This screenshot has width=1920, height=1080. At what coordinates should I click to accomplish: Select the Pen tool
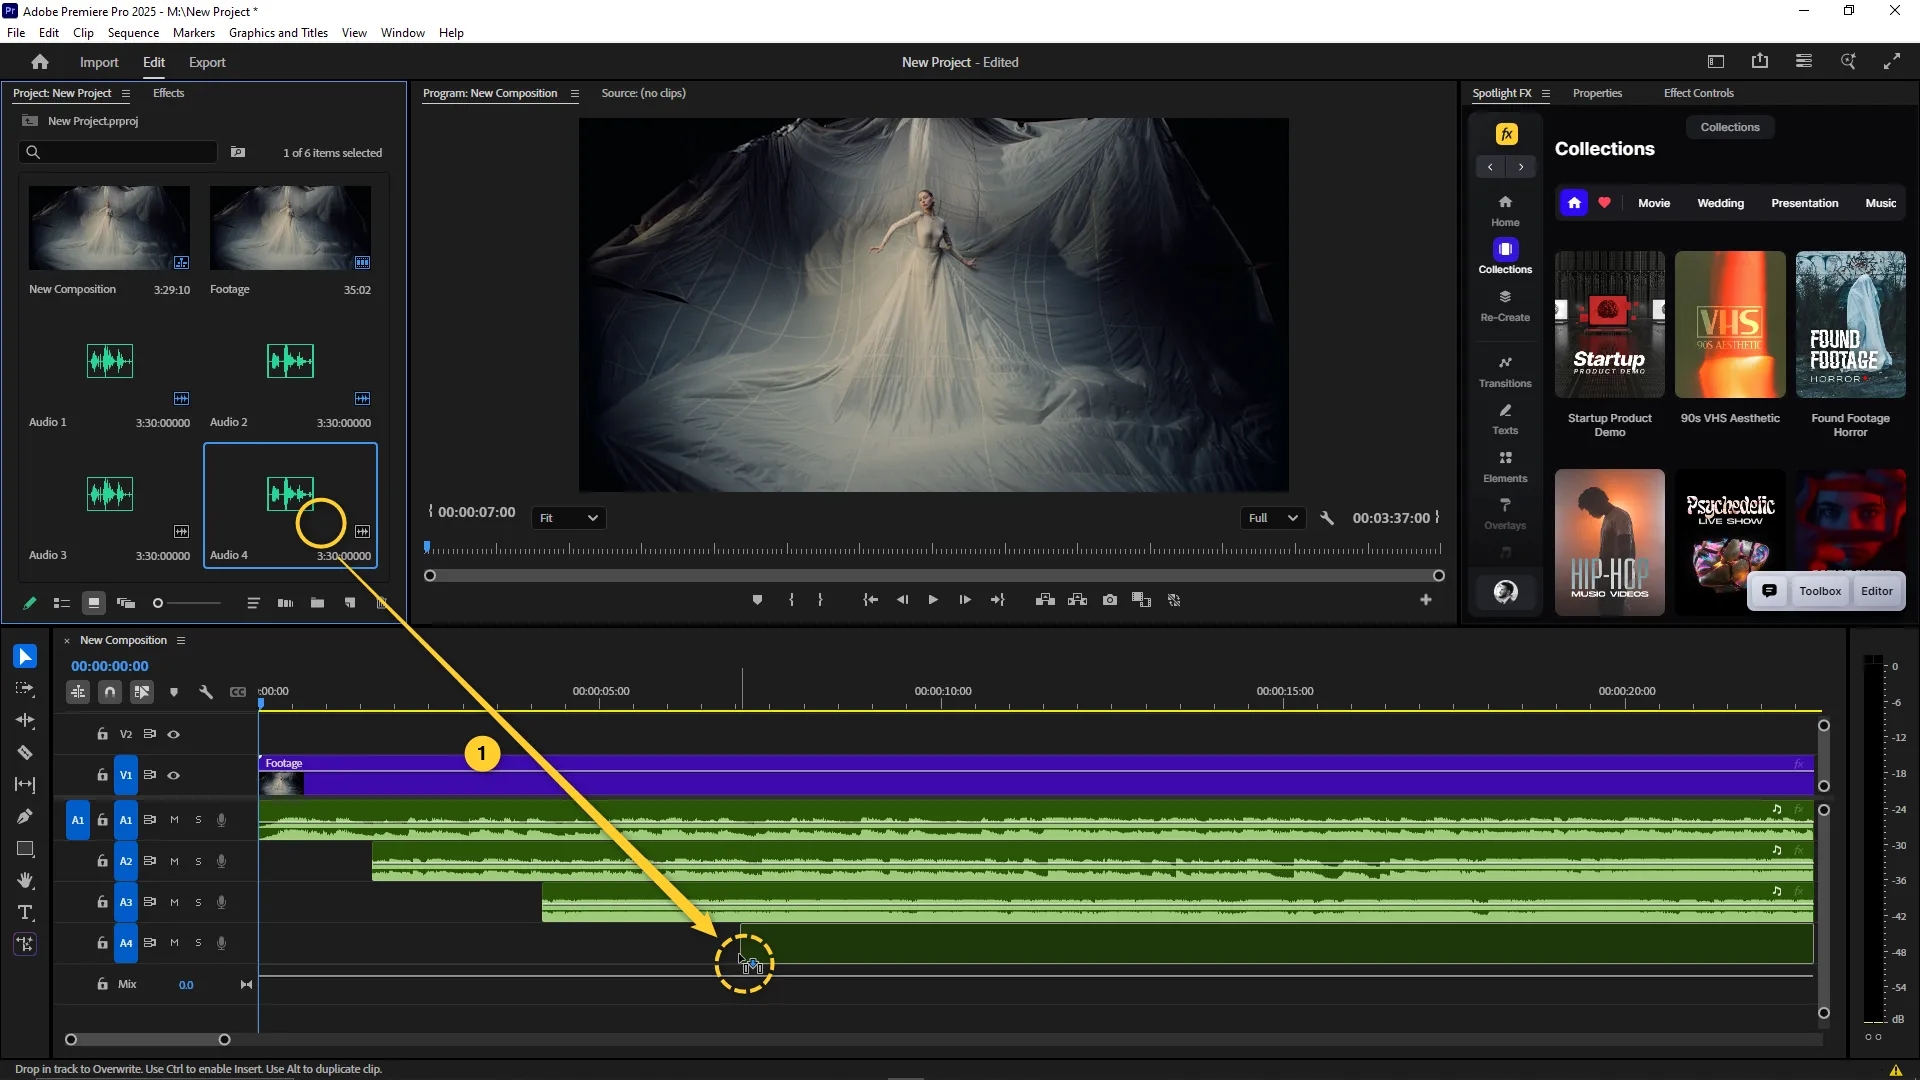tap(25, 817)
